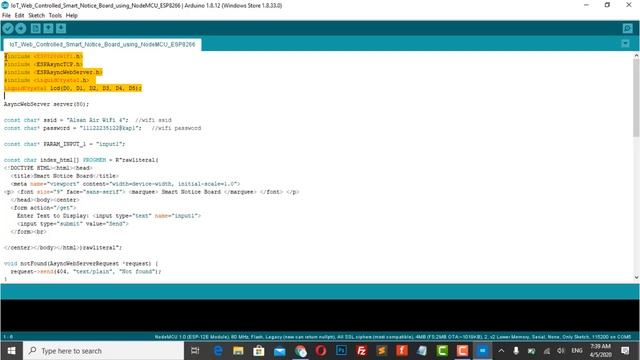
Task: Open Microsoft Store from the taskbar
Action: [259, 351]
